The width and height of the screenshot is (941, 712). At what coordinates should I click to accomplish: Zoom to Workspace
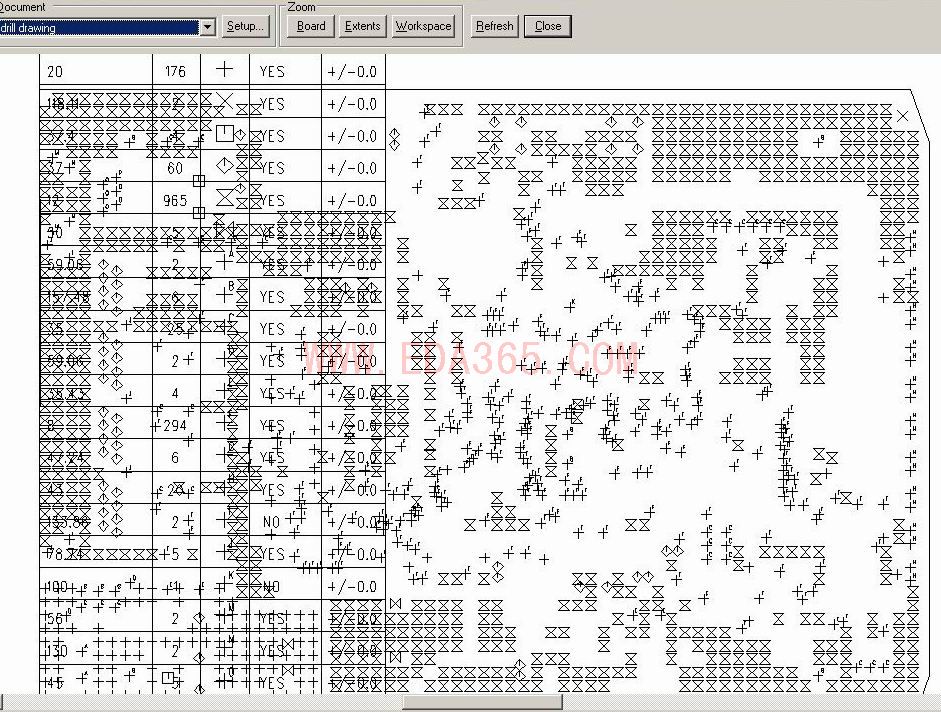[423, 26]
